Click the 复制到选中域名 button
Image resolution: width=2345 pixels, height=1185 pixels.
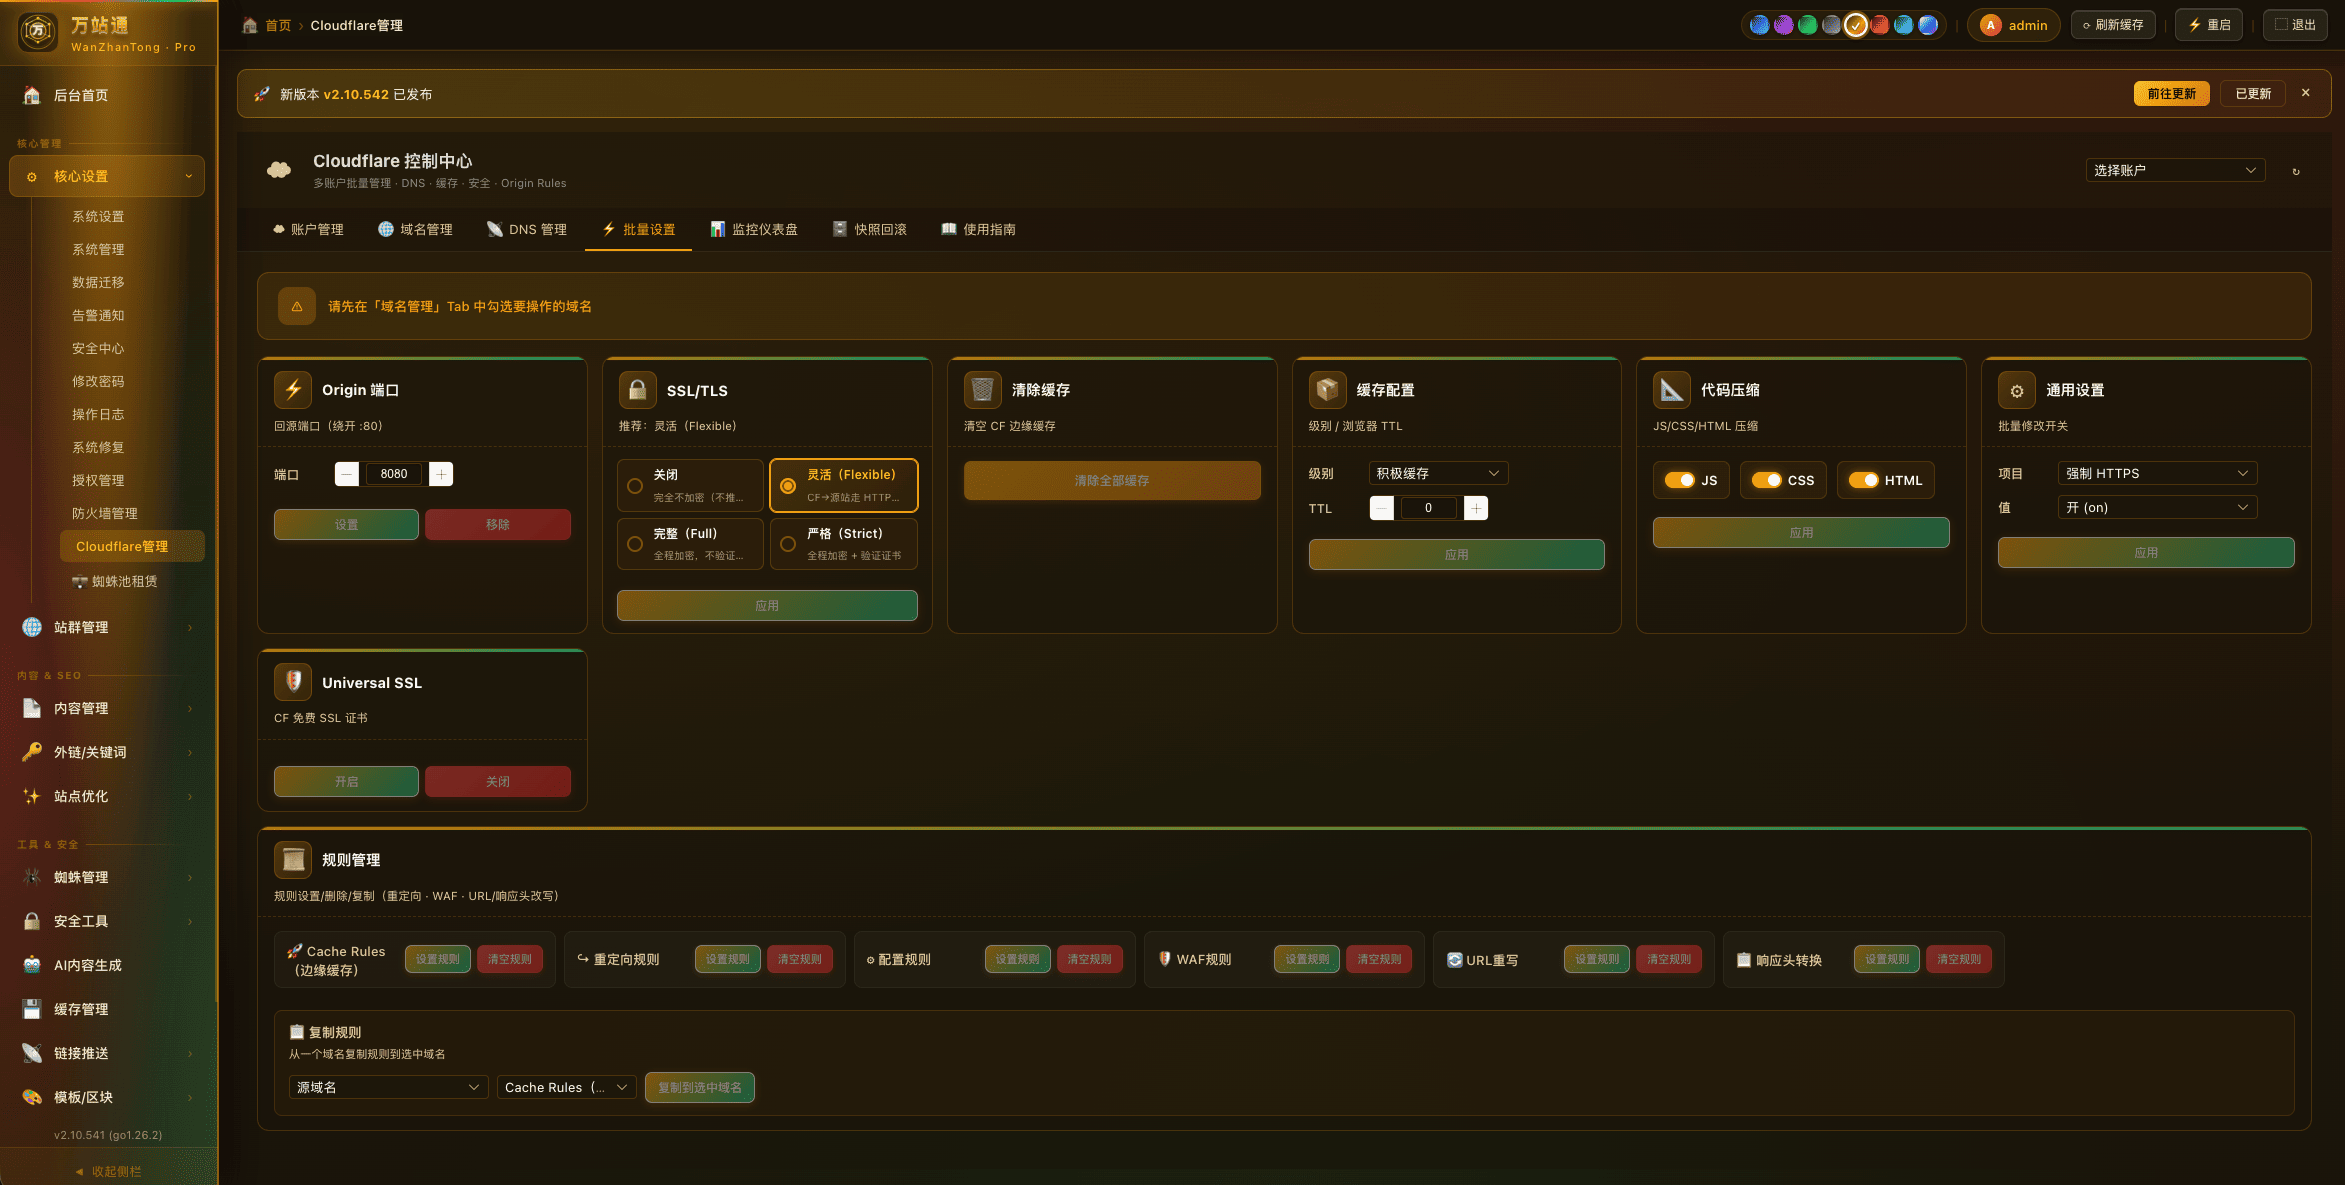click(700, 1087)
